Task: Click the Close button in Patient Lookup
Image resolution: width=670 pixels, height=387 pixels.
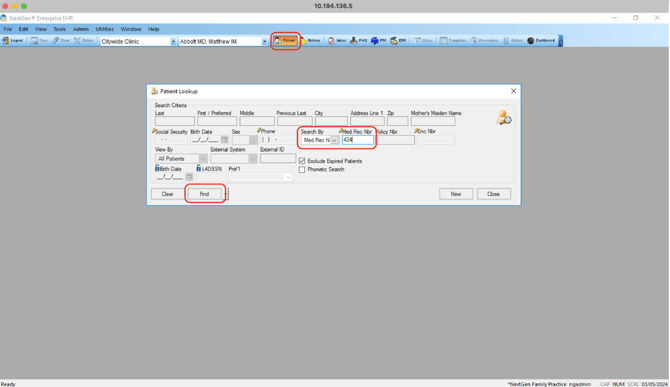Action: coord(494,194)
